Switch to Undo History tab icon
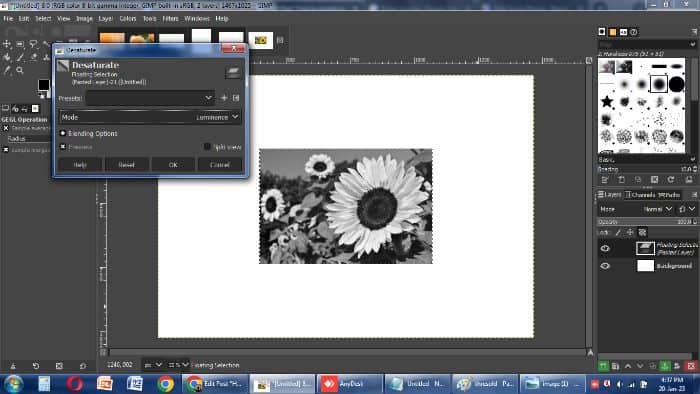 pyautogui.click(x=25, y=108)
